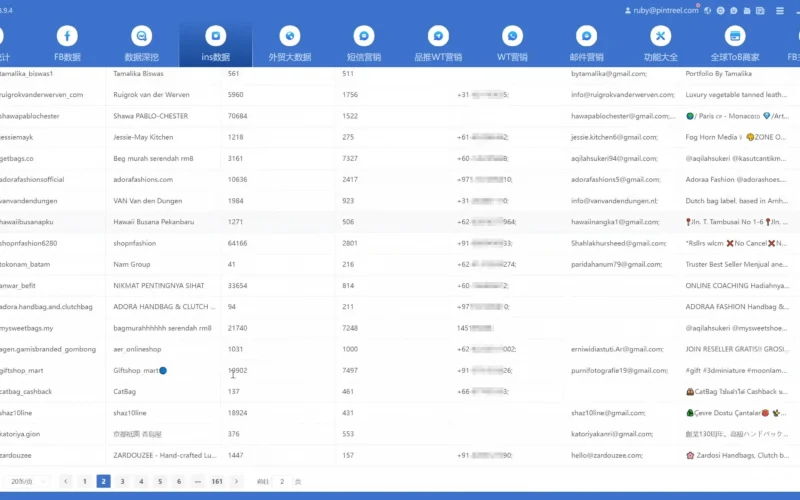Viewport: 800px width, 500px height.
Task: Open the WT营销 WhatsApp marketing module
Action: (x=513, y=44)
